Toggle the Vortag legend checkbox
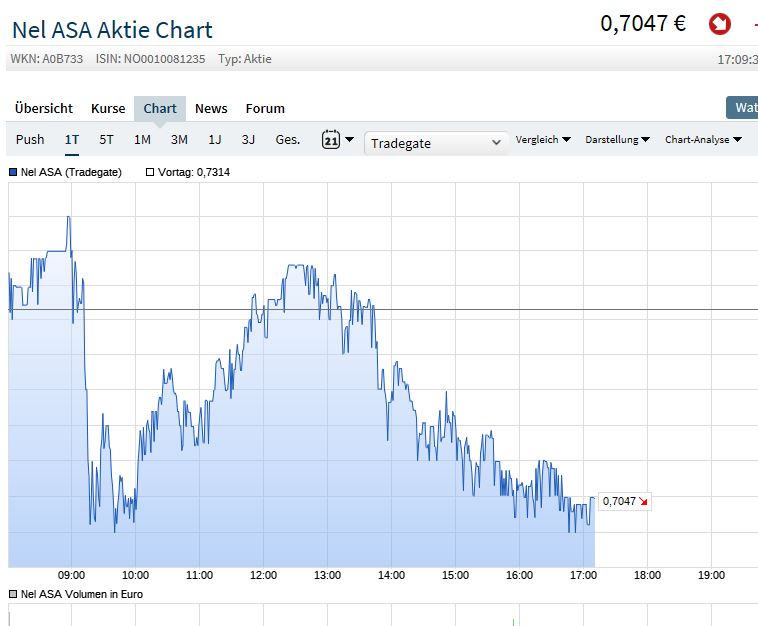This screenshot has width=758, height=626. (150, 172)
